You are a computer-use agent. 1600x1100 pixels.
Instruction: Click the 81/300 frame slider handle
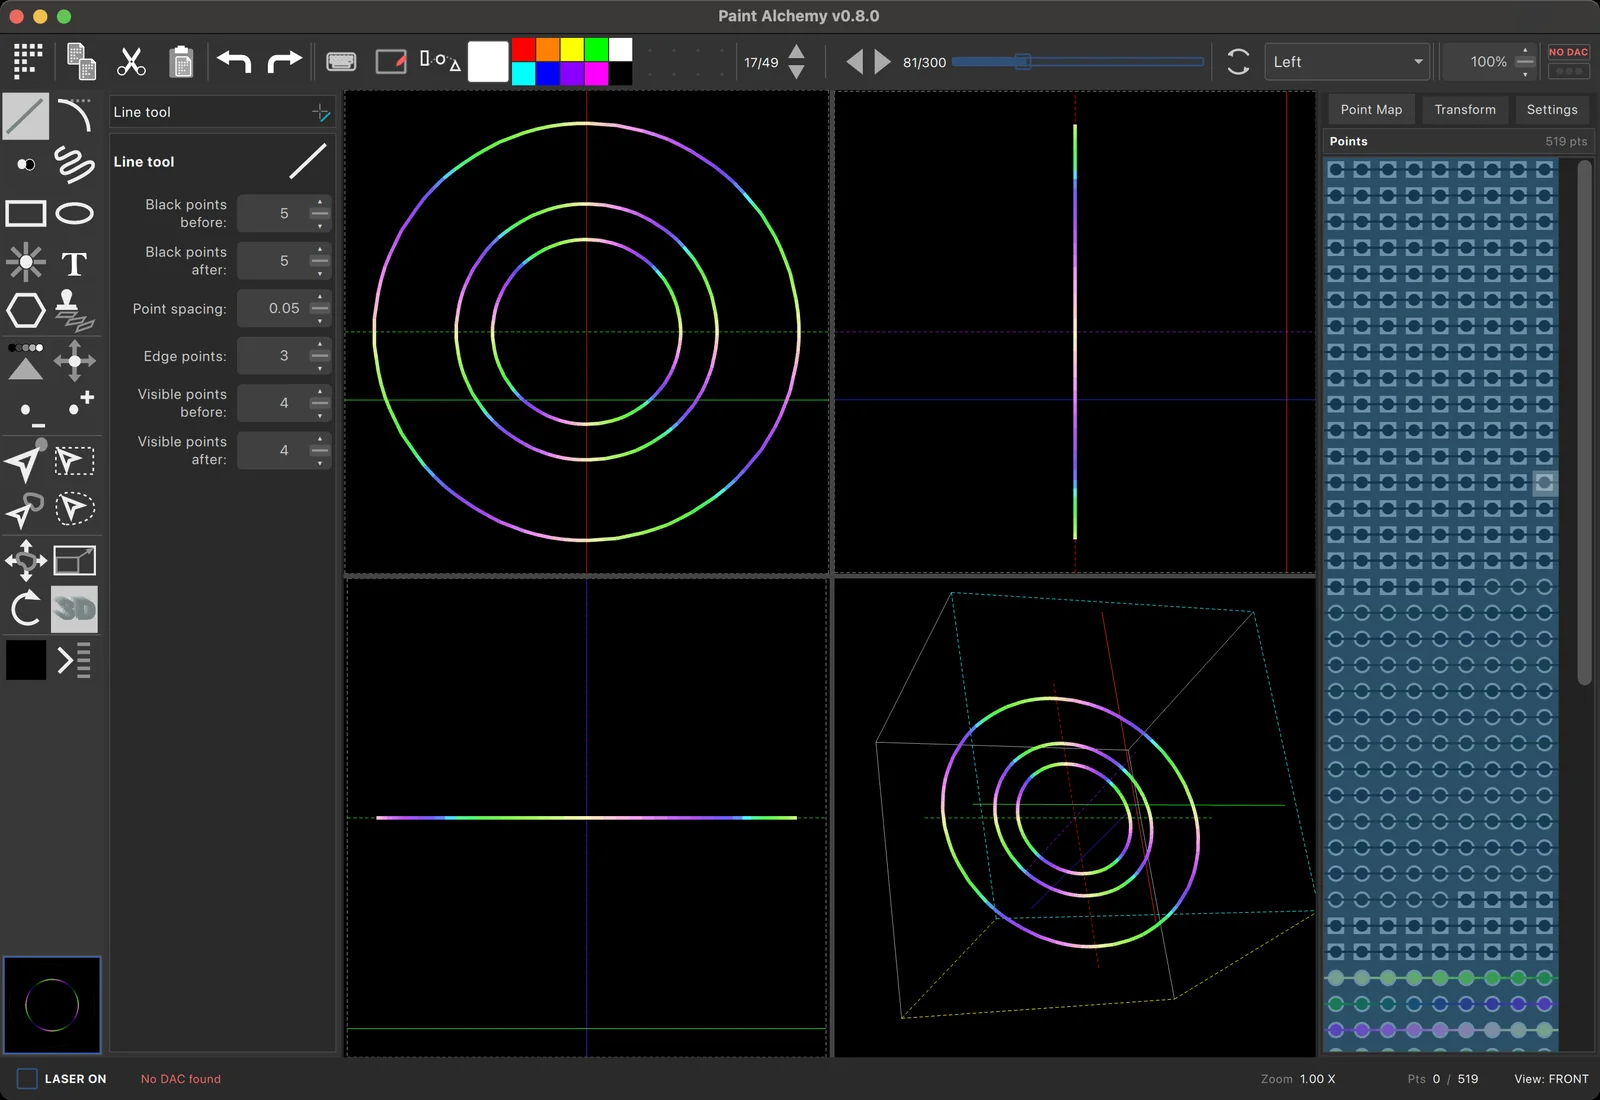[1022, 62]
